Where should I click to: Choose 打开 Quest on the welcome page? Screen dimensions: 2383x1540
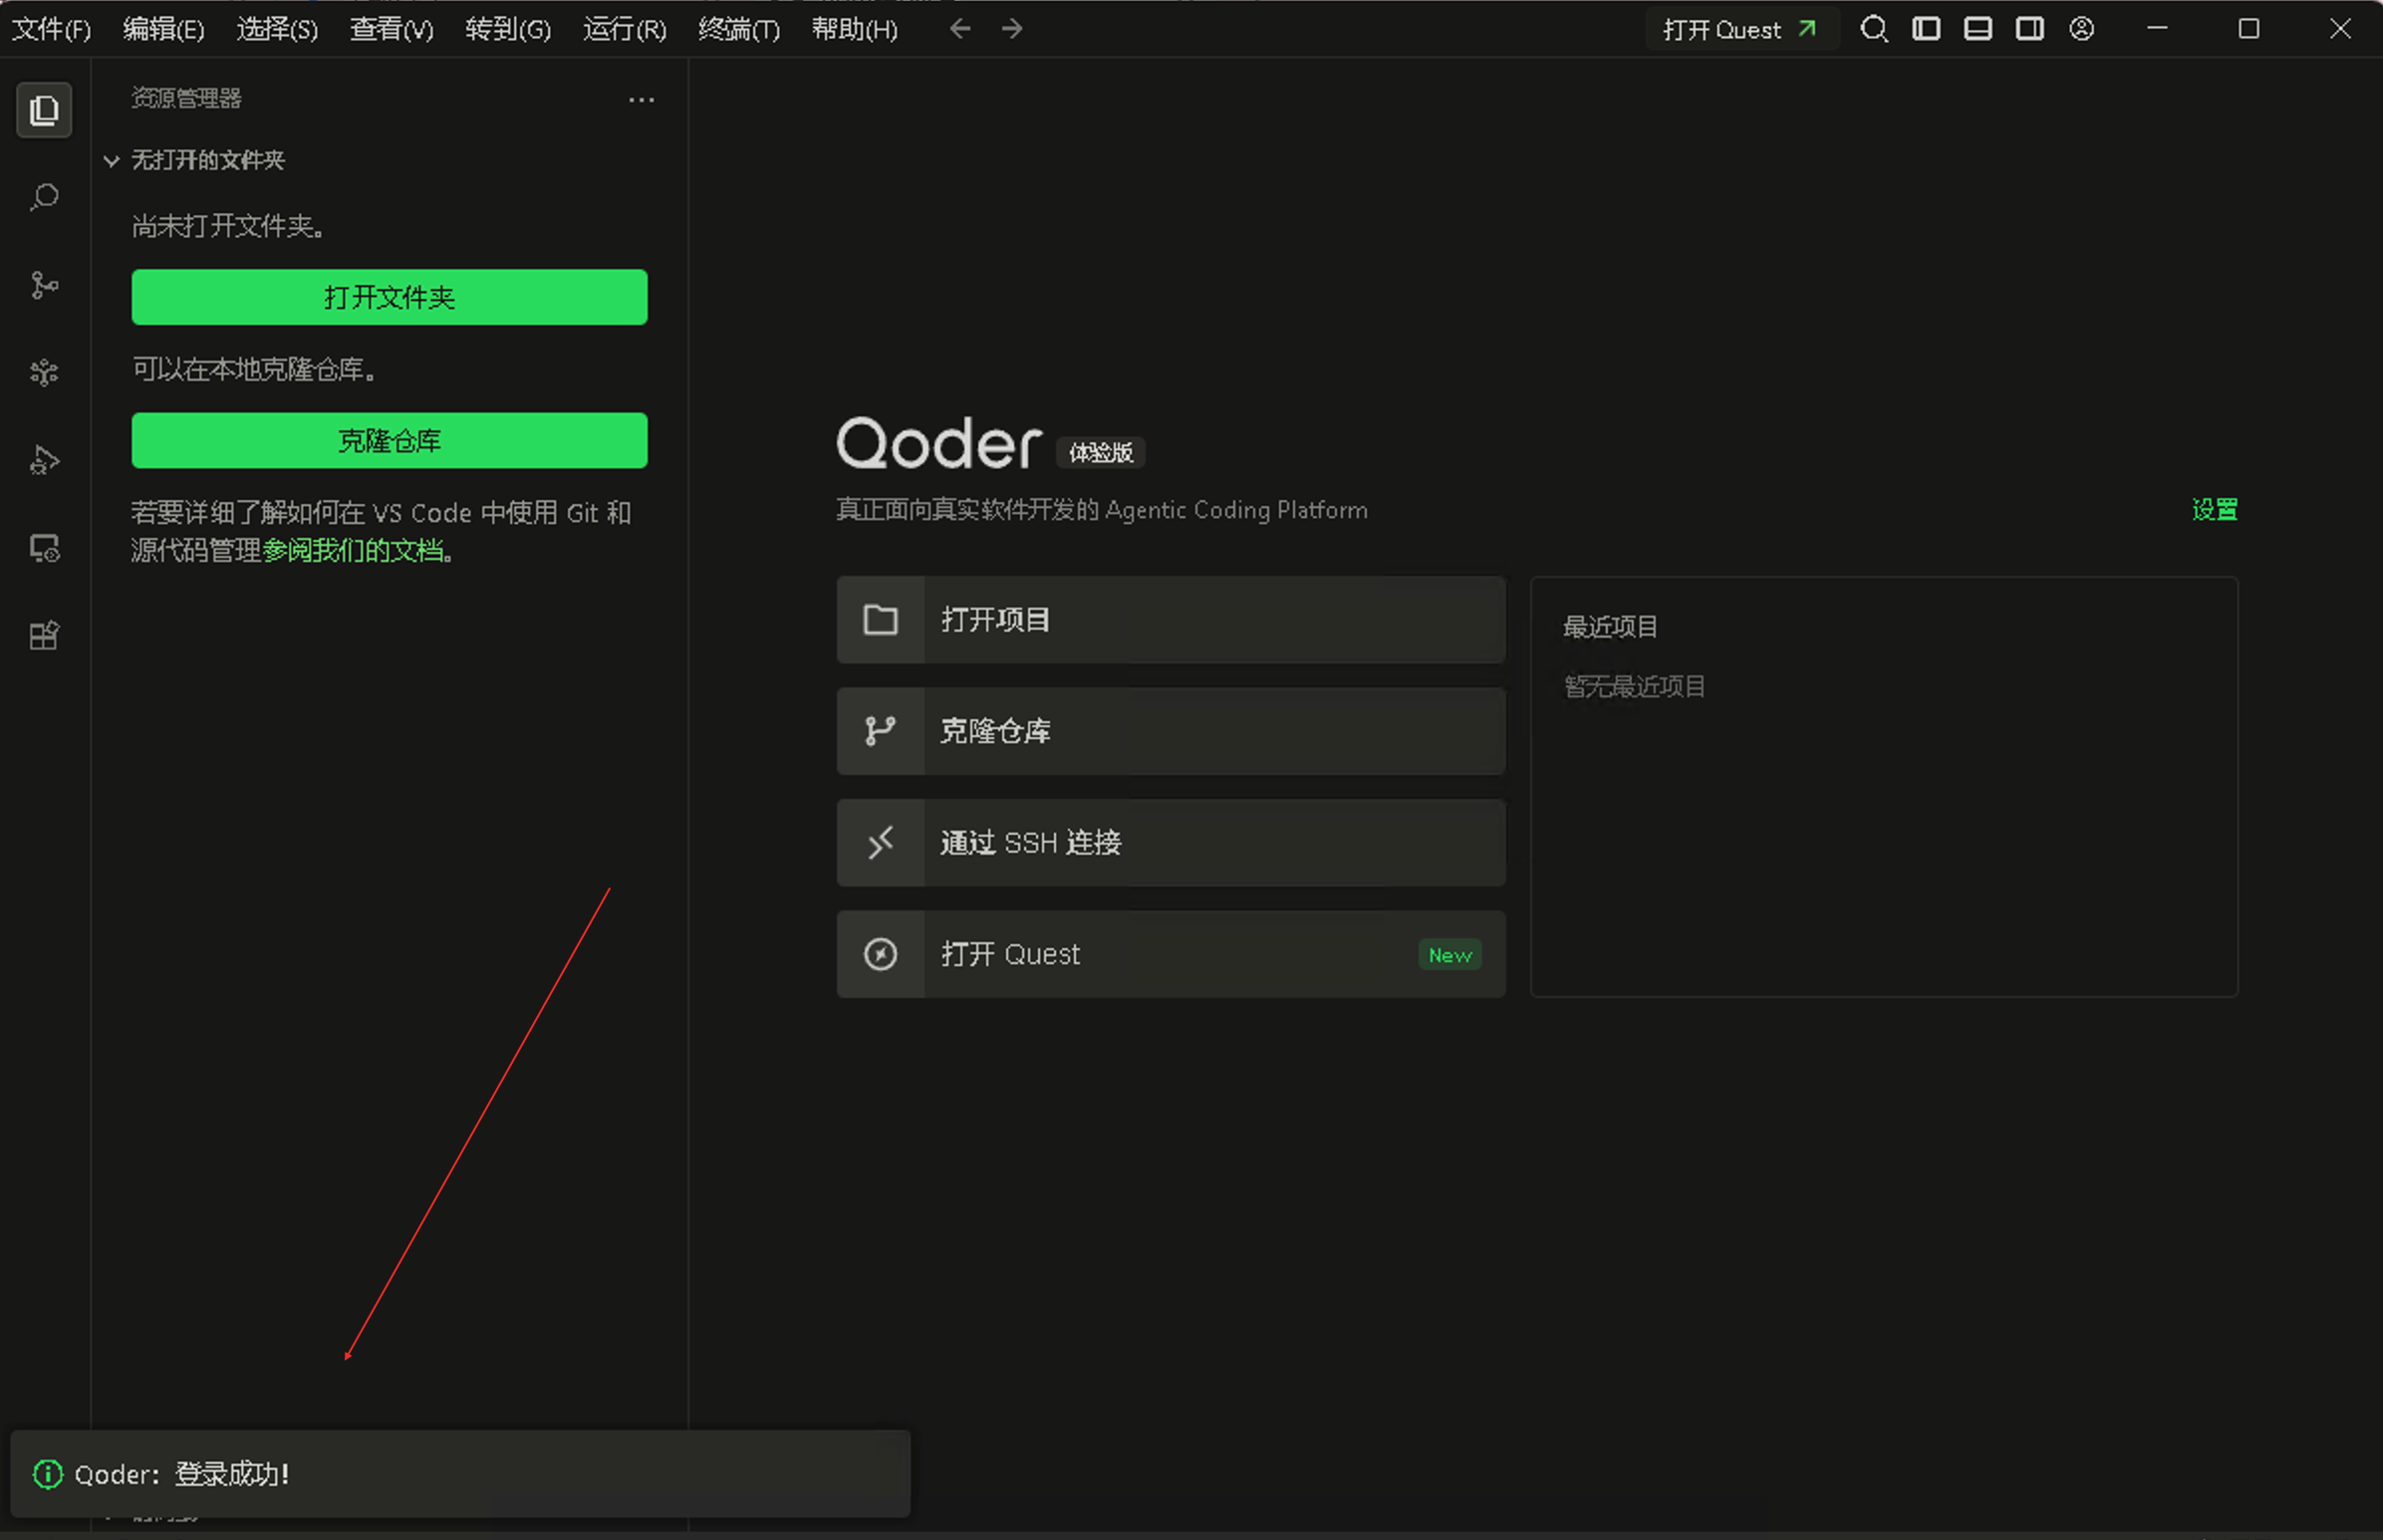[1171, 954]
